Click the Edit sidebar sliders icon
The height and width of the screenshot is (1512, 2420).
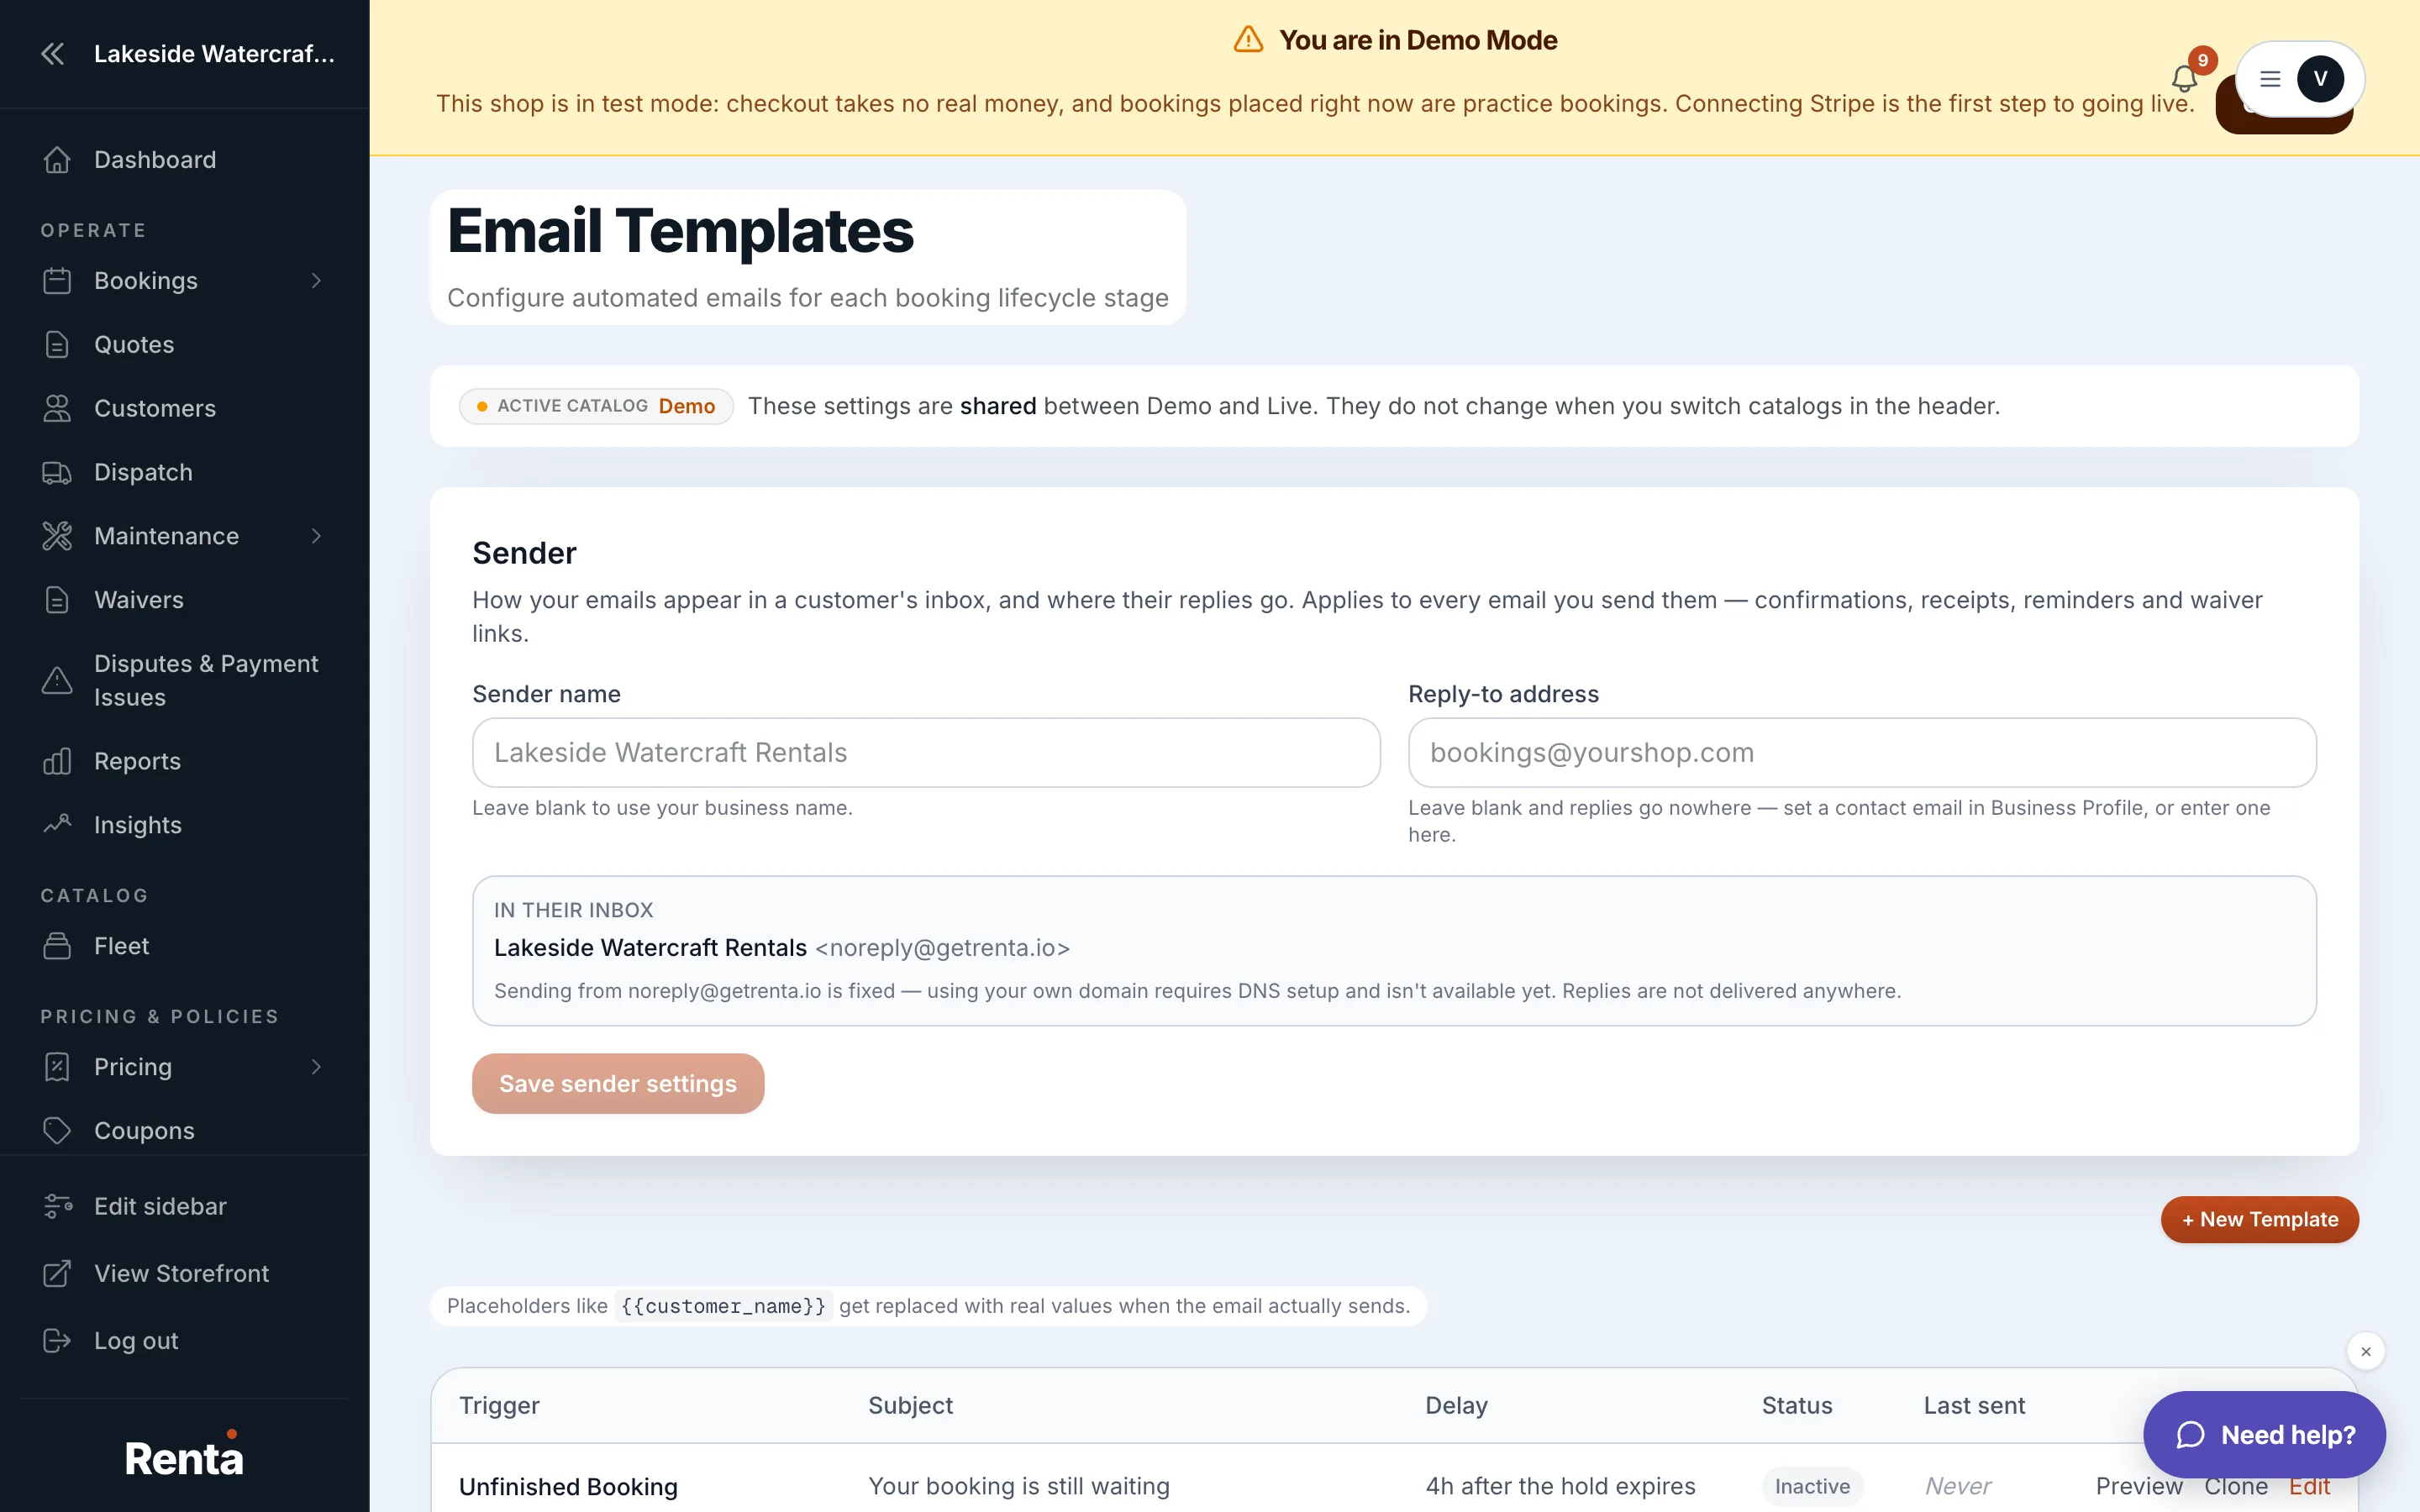tap(57, 1207)
